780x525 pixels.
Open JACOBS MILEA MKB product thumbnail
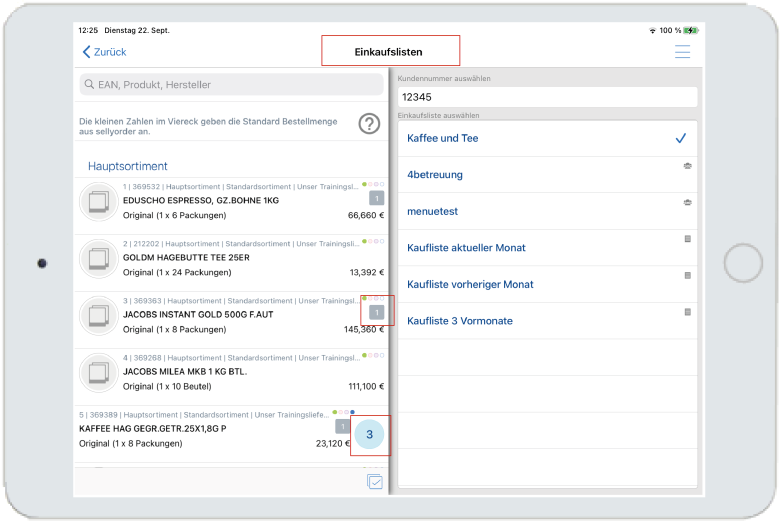(x=98, y=373)
